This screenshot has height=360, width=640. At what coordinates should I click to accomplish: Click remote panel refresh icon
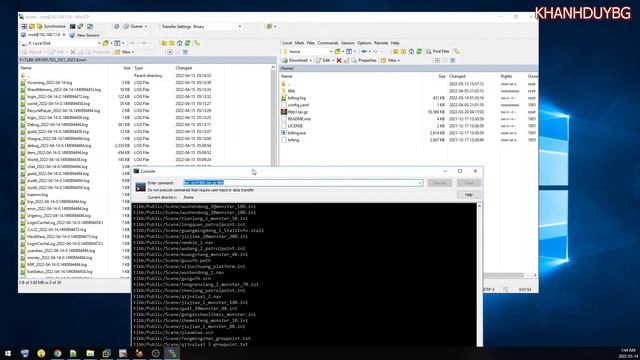pyautogui.click(x=419, y=51)
